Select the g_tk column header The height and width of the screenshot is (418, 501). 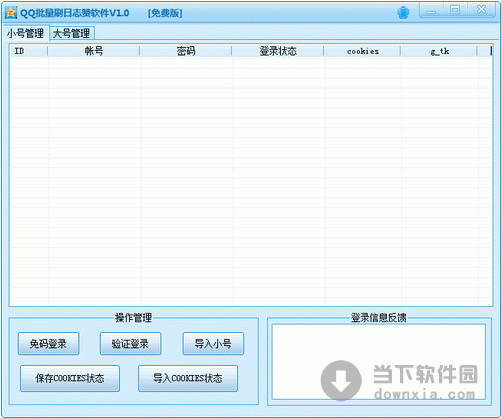click(439, 51)
